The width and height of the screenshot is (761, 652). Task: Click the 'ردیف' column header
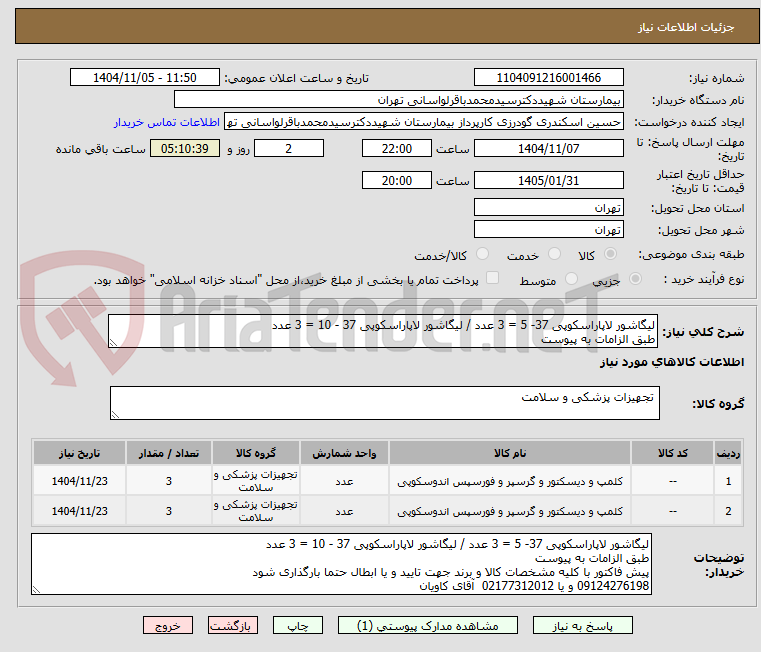click(728, 453)
